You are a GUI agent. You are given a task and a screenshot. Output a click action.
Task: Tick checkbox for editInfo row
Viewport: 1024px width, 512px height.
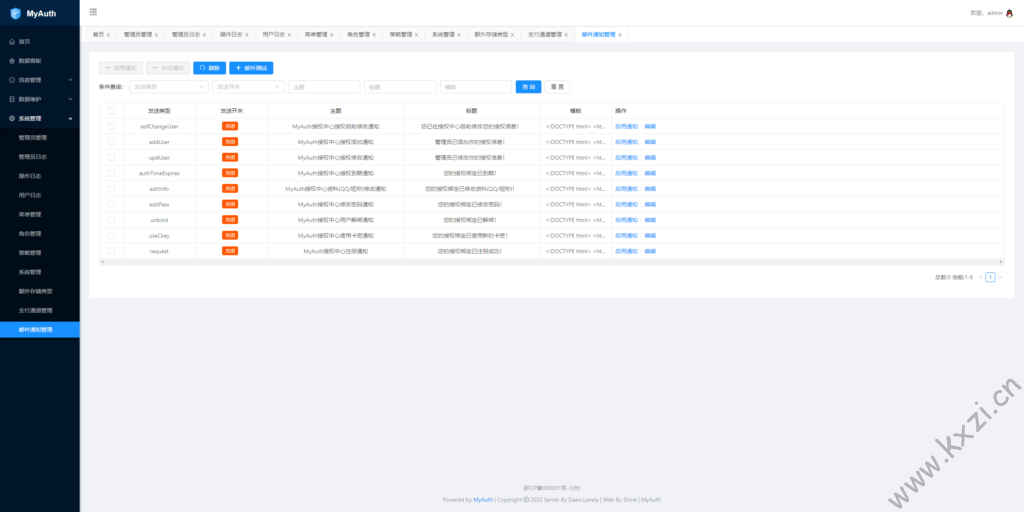coord(111,189)
